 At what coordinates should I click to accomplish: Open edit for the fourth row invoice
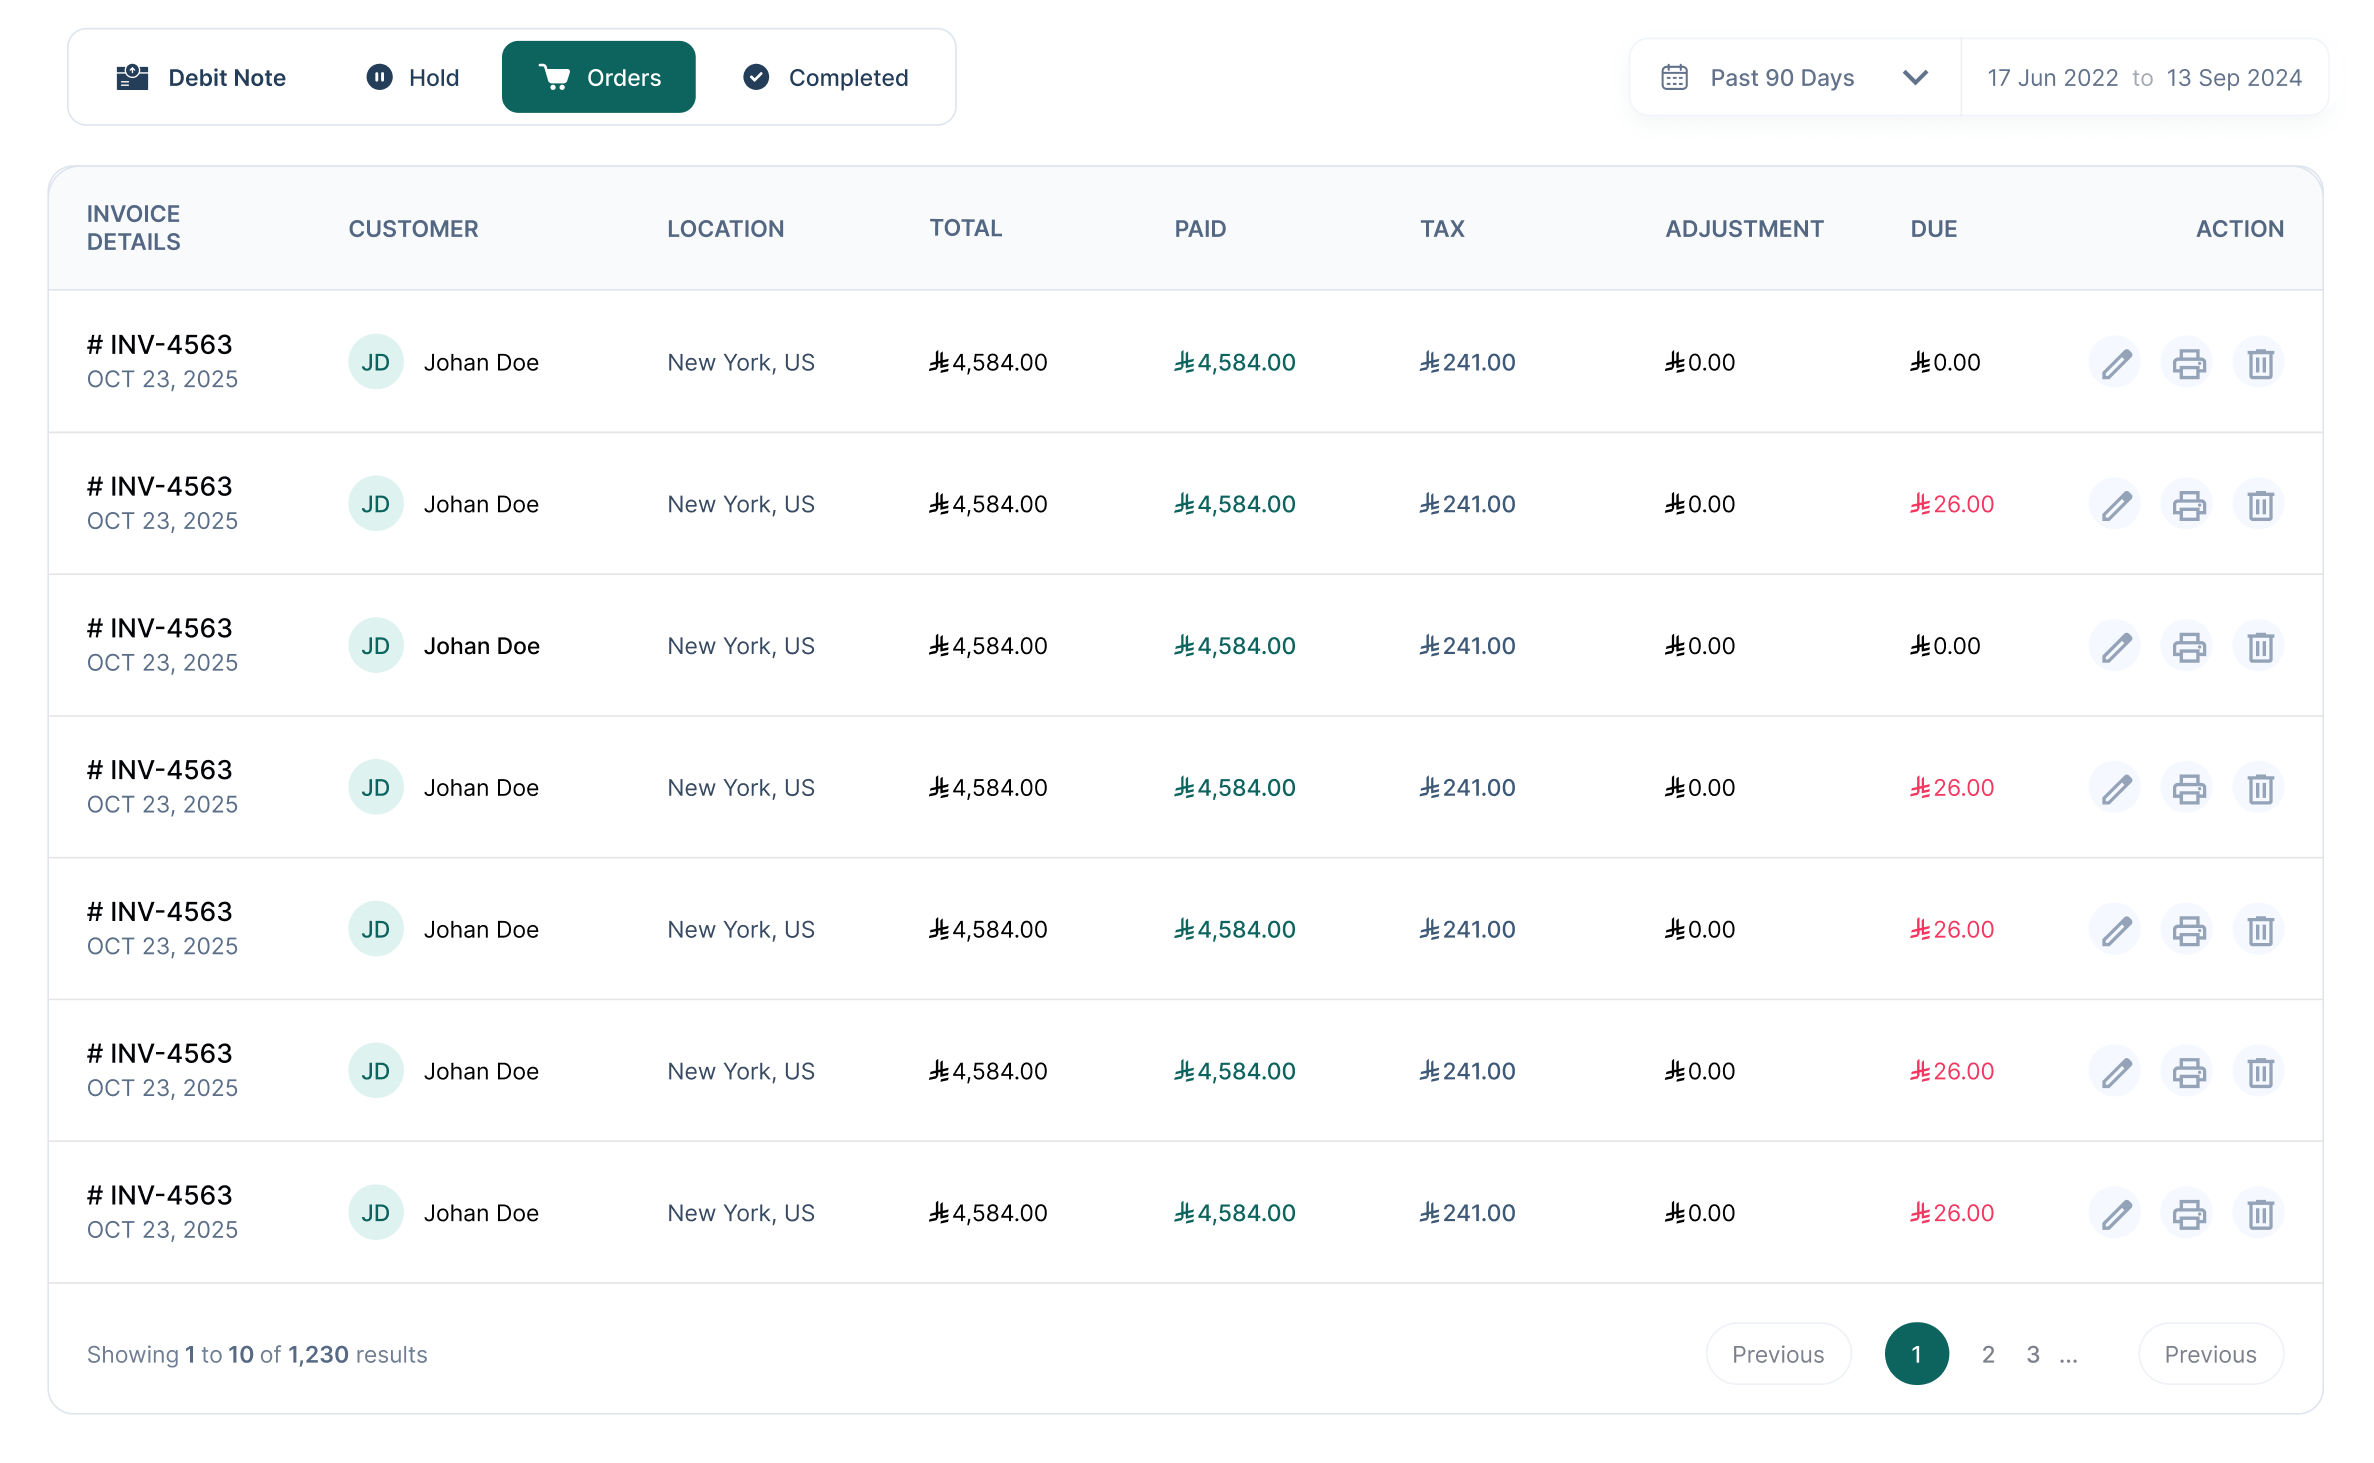coord(2116,789)
